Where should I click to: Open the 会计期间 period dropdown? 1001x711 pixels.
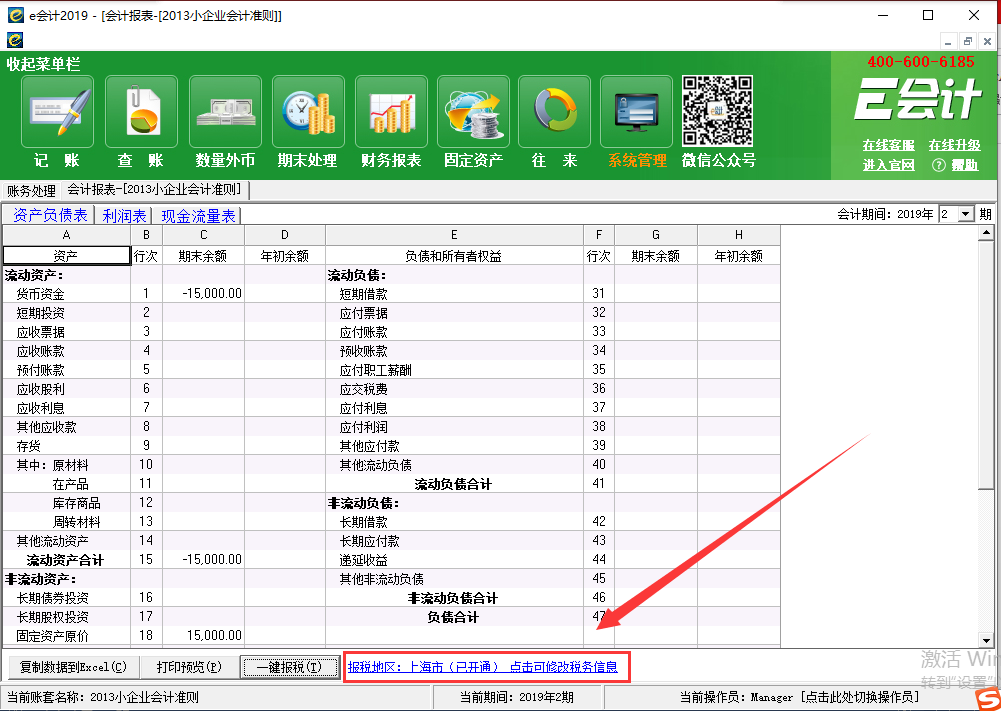point(966,214)
